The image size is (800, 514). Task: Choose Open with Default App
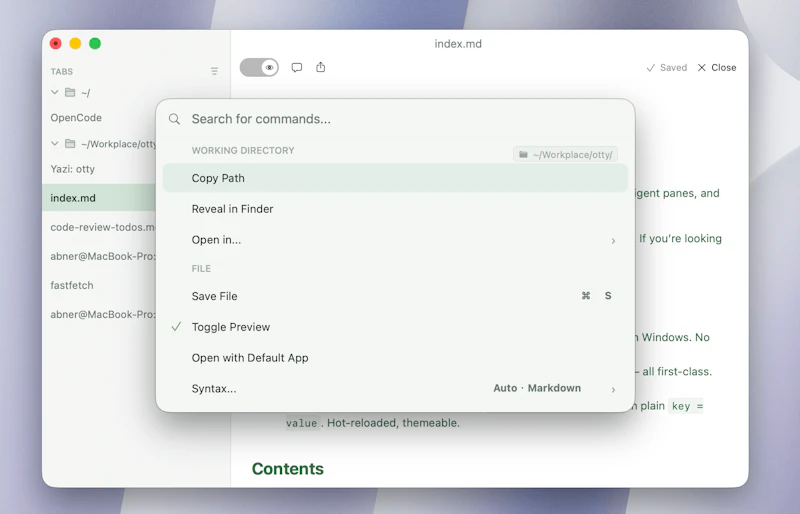point(395,358)
